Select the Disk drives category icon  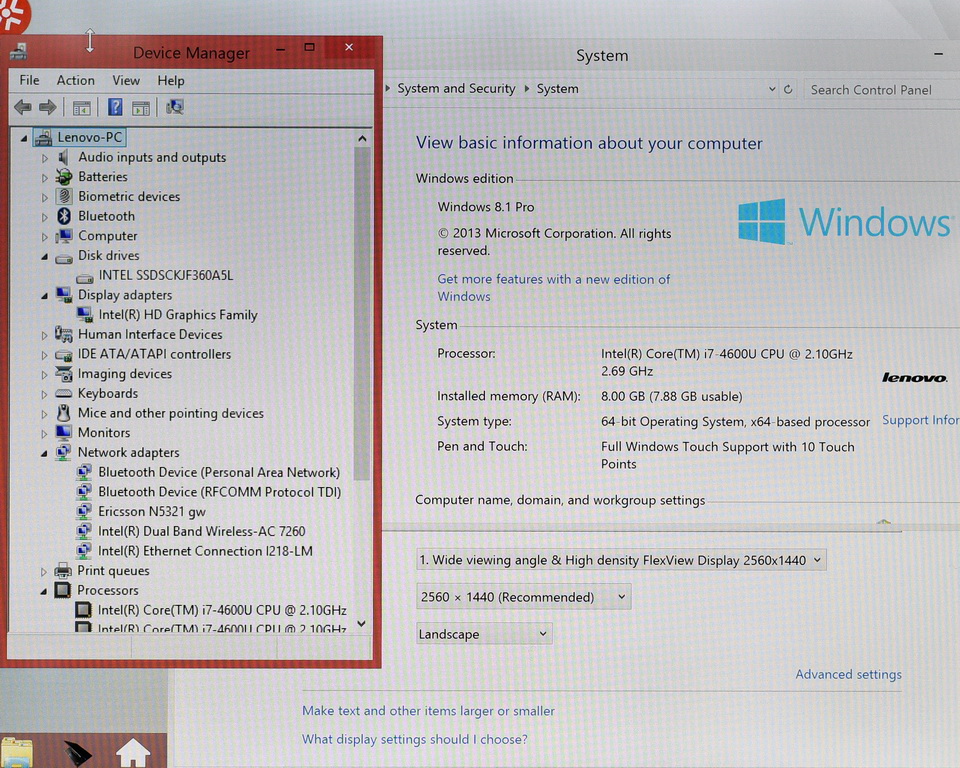click(64, 258)
